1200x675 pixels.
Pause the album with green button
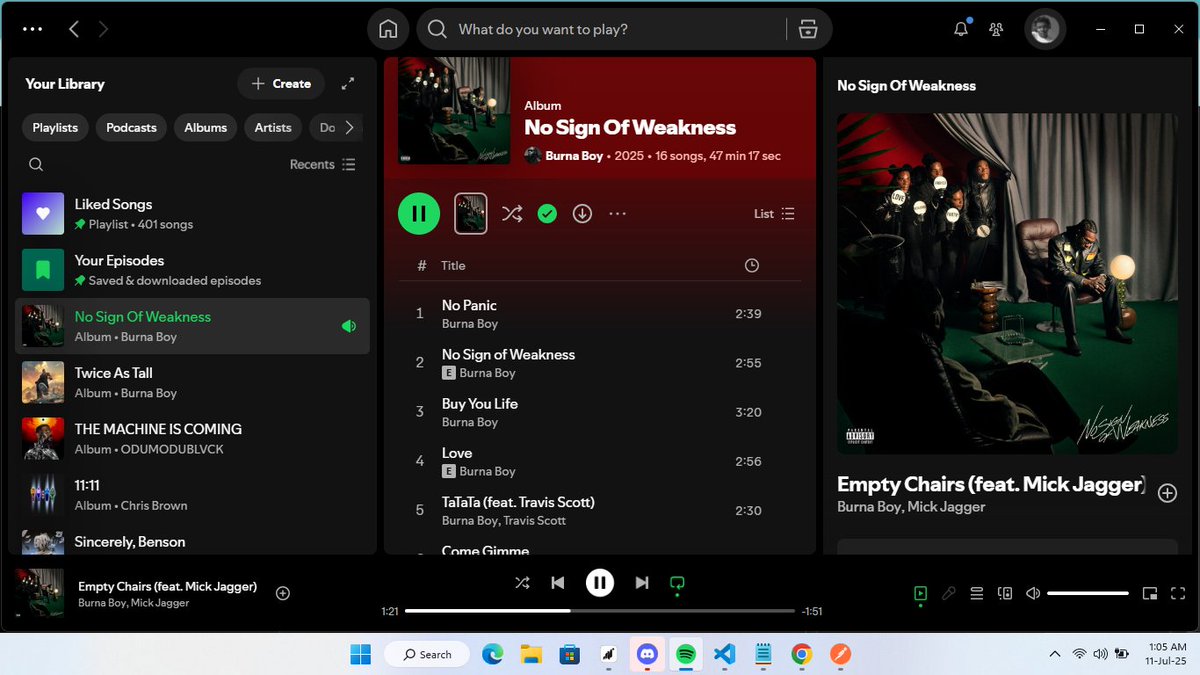click(419, 213)
